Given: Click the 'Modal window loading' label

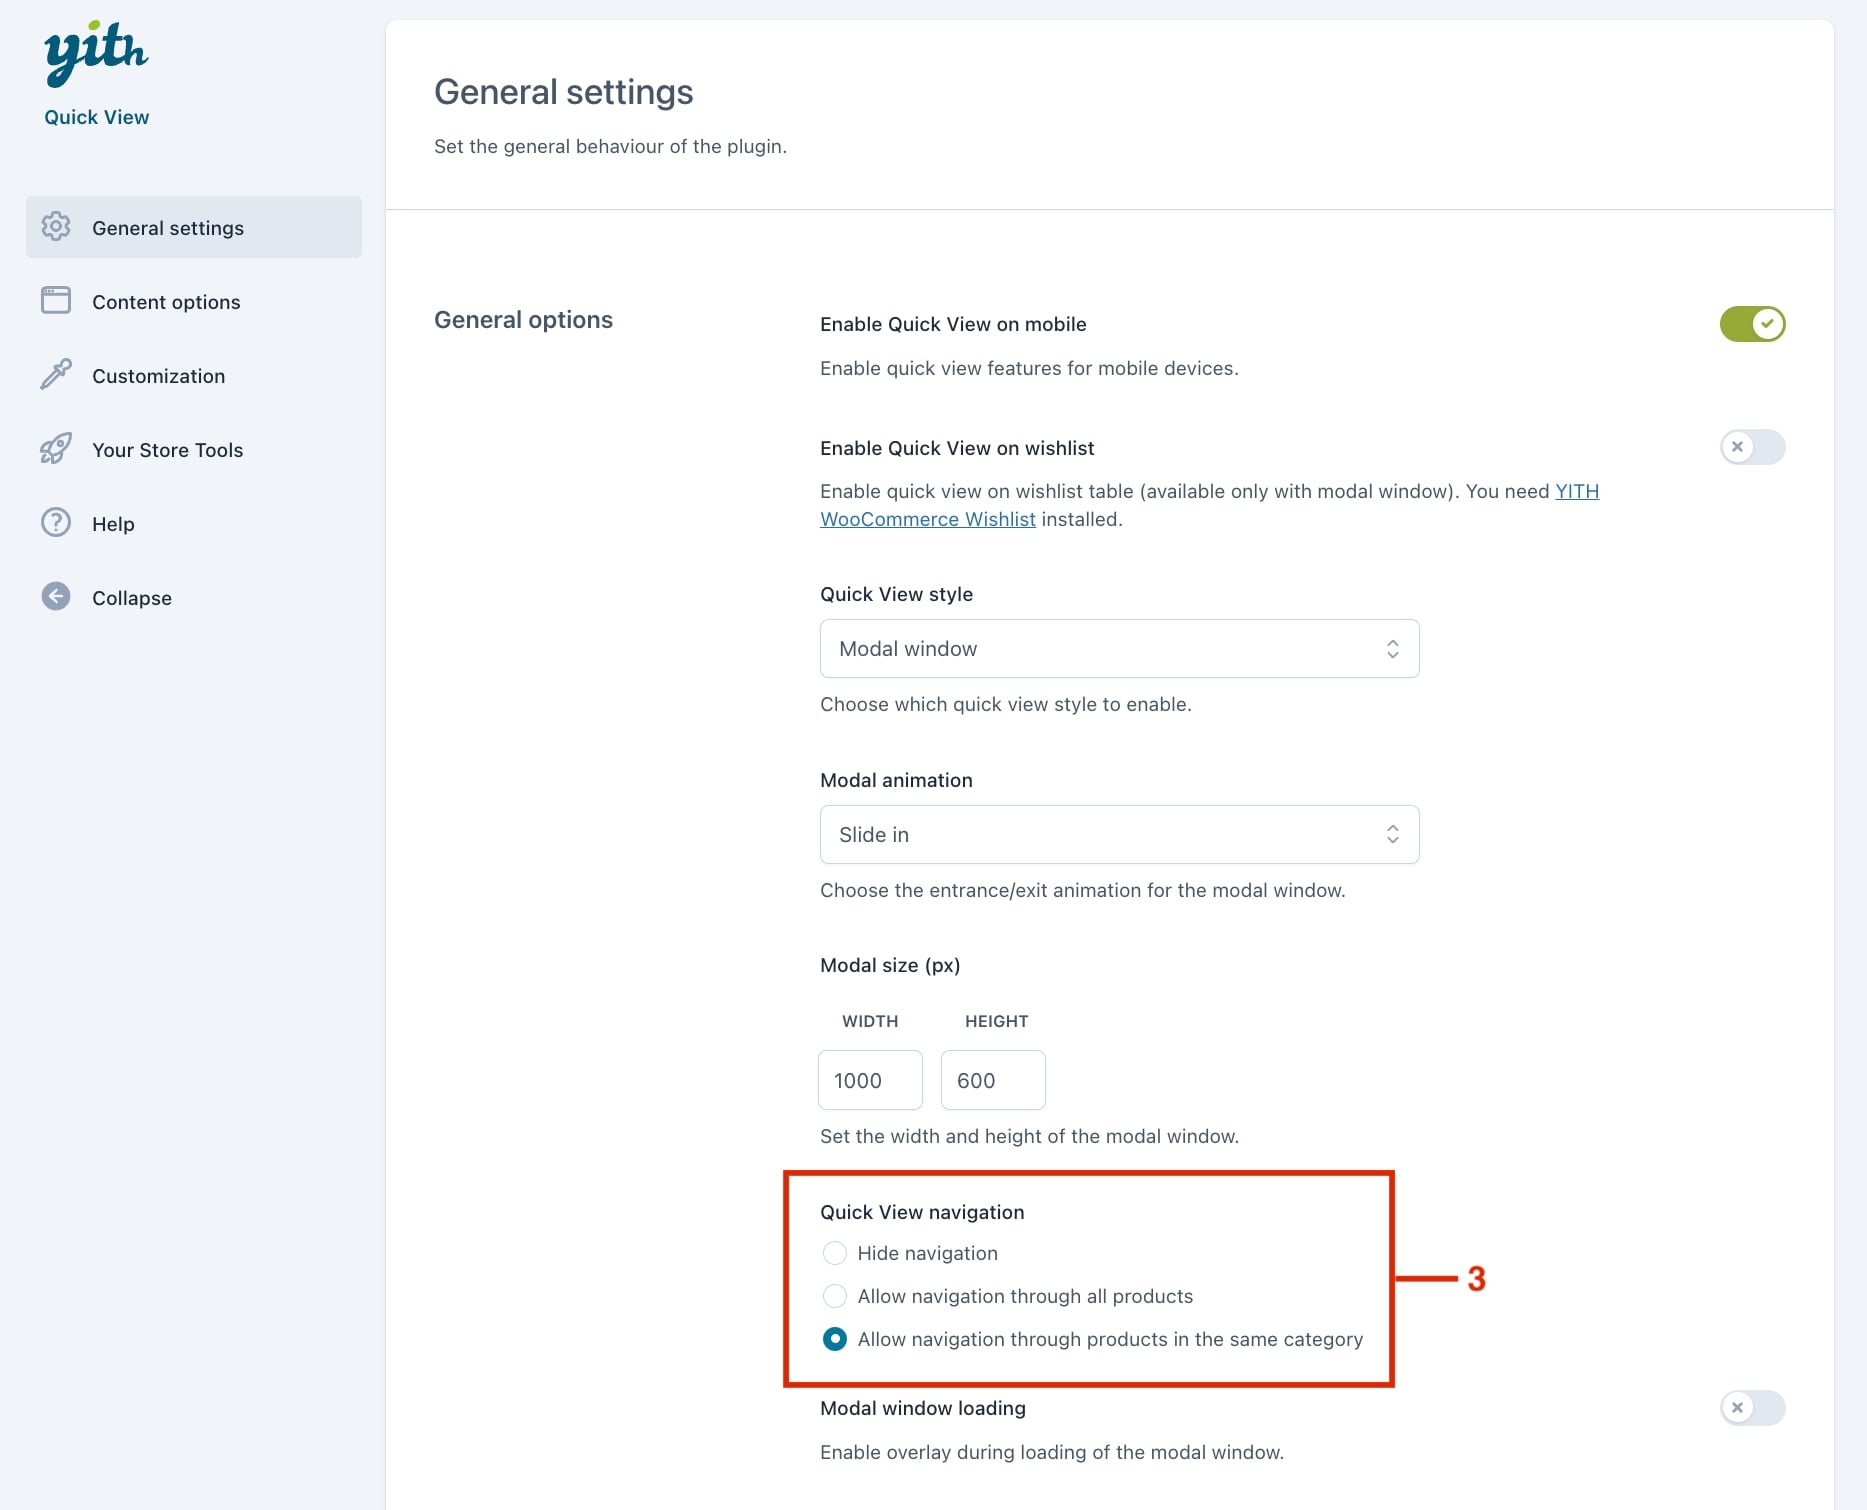Looking at the screenshot, I should click(923, 1408).
